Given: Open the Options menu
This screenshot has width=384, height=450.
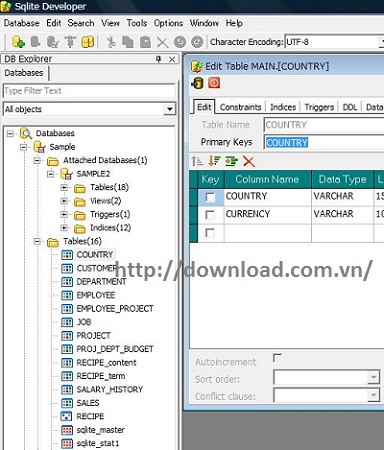Looking at the screenshot, I should (x=168, y=23).
